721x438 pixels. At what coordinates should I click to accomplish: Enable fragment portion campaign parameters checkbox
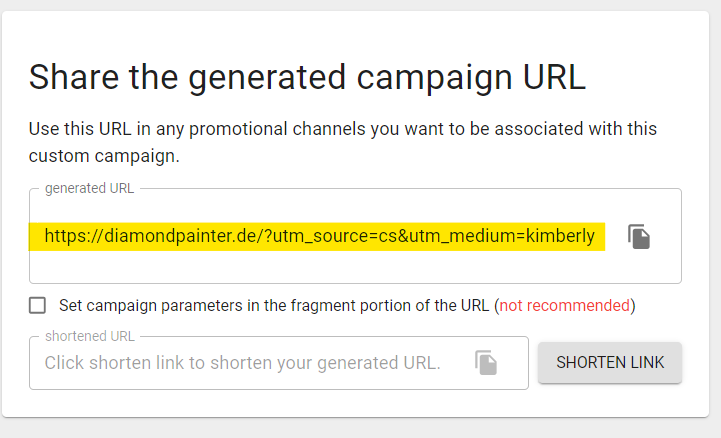tap(38, 305)
